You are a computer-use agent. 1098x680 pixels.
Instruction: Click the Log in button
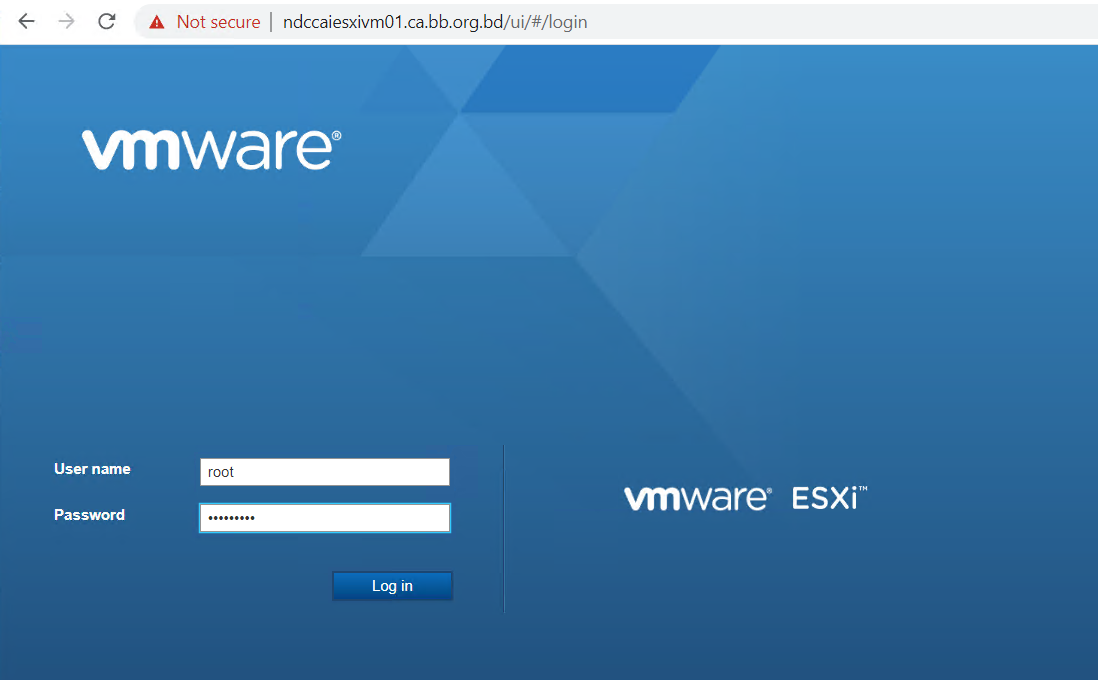[392, 586]
